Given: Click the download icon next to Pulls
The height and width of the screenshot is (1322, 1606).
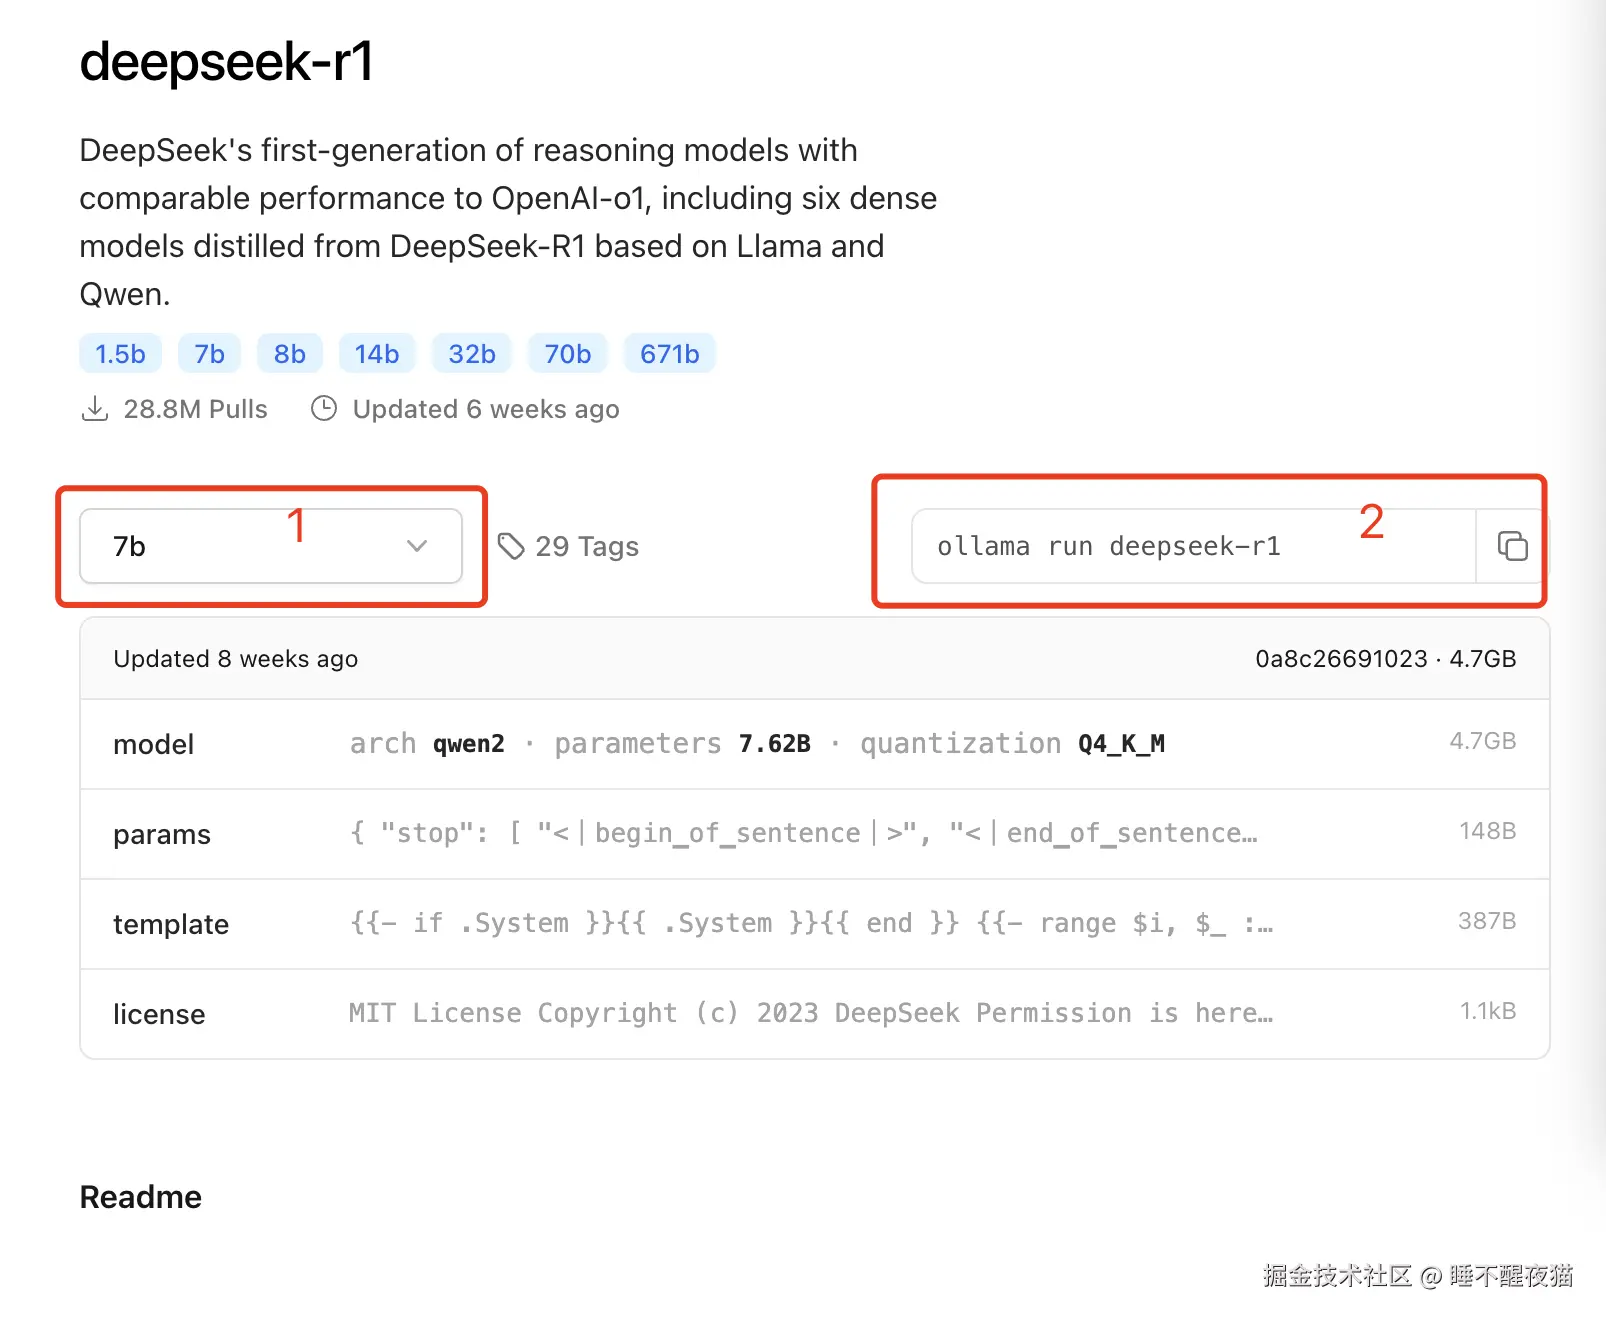Looking at the screenshot, I should 95,409.
